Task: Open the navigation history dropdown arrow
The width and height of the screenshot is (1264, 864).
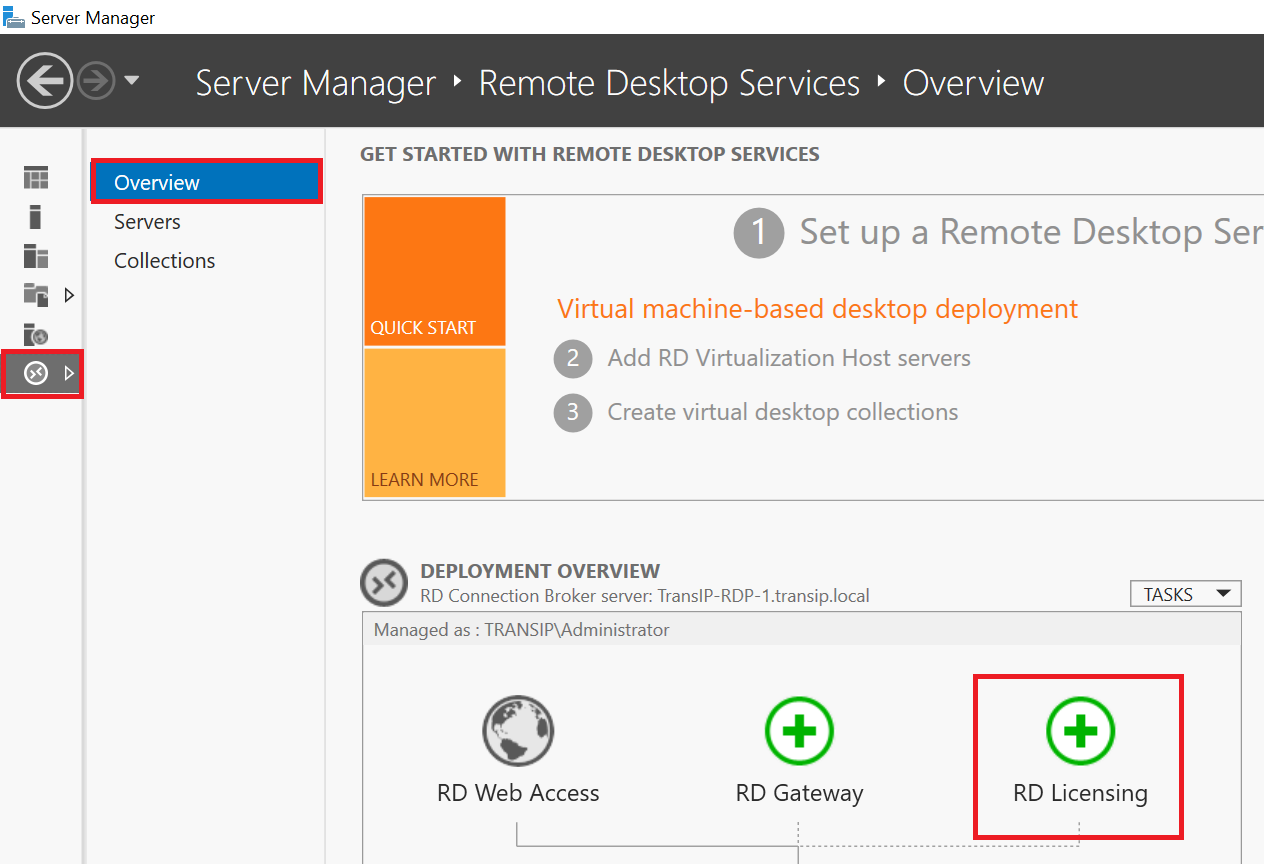Action: 131,81
